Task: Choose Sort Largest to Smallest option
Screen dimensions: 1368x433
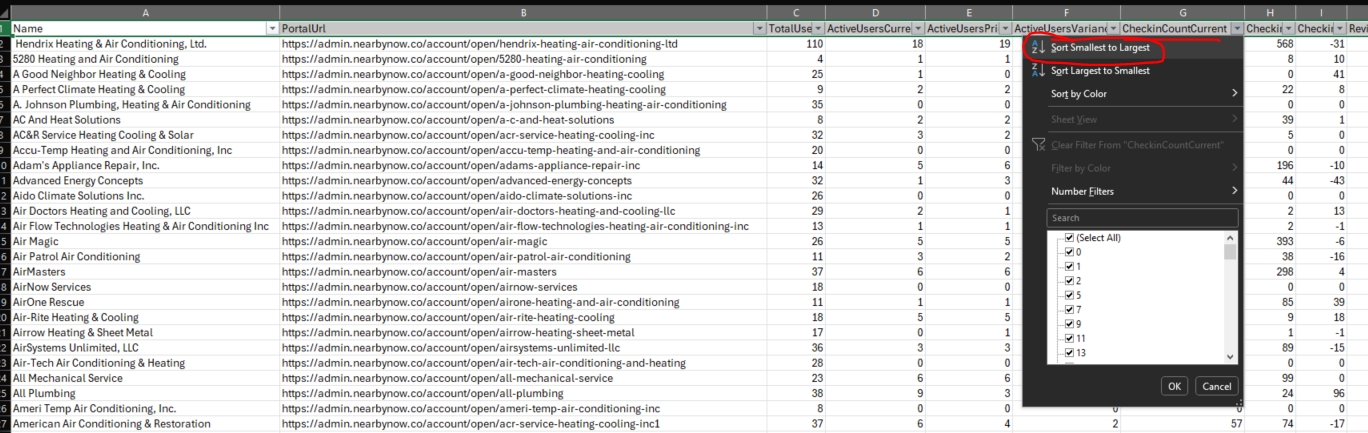Action: click(1100, 71)
